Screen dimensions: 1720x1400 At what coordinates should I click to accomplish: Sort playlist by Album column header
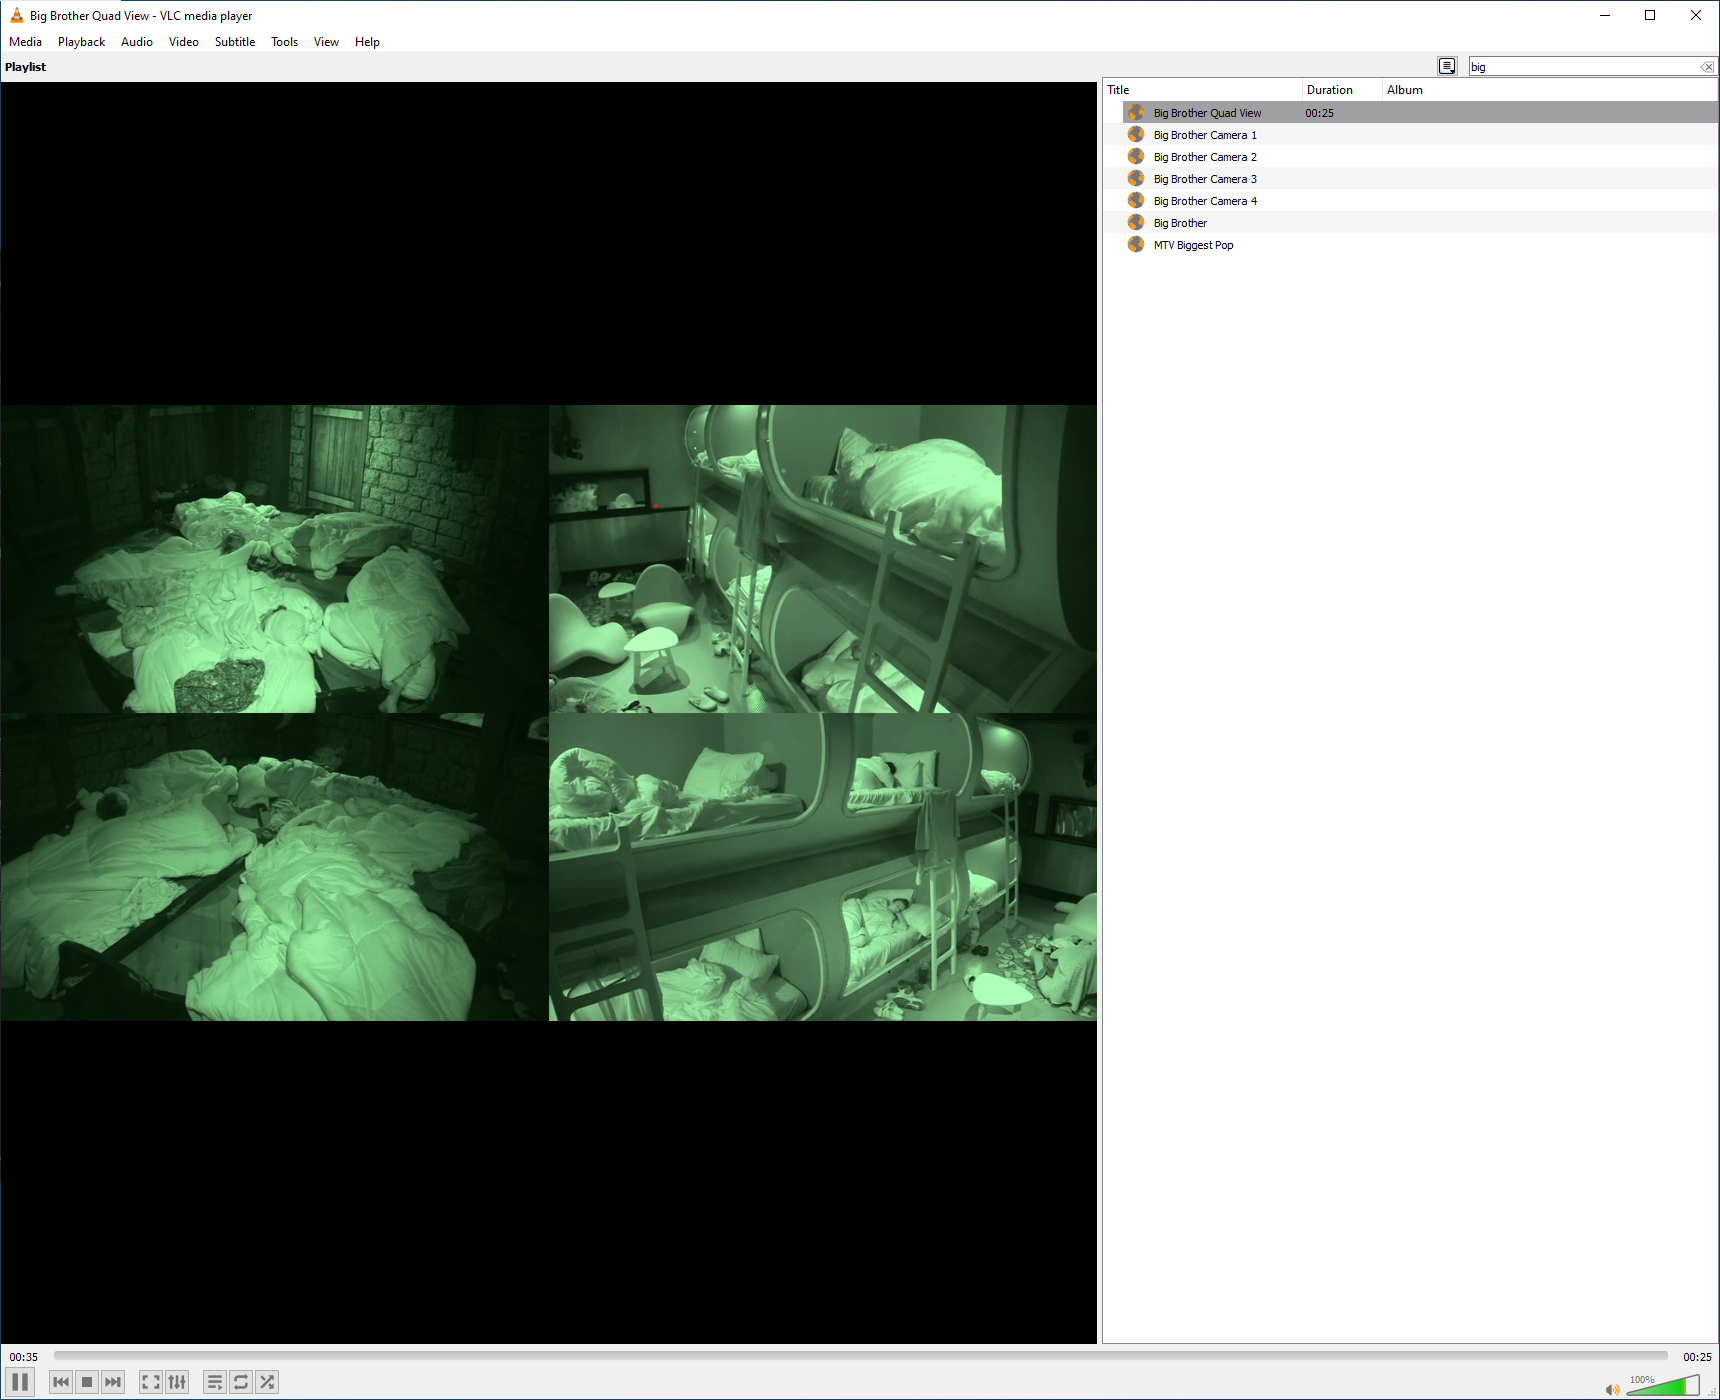1550,90
